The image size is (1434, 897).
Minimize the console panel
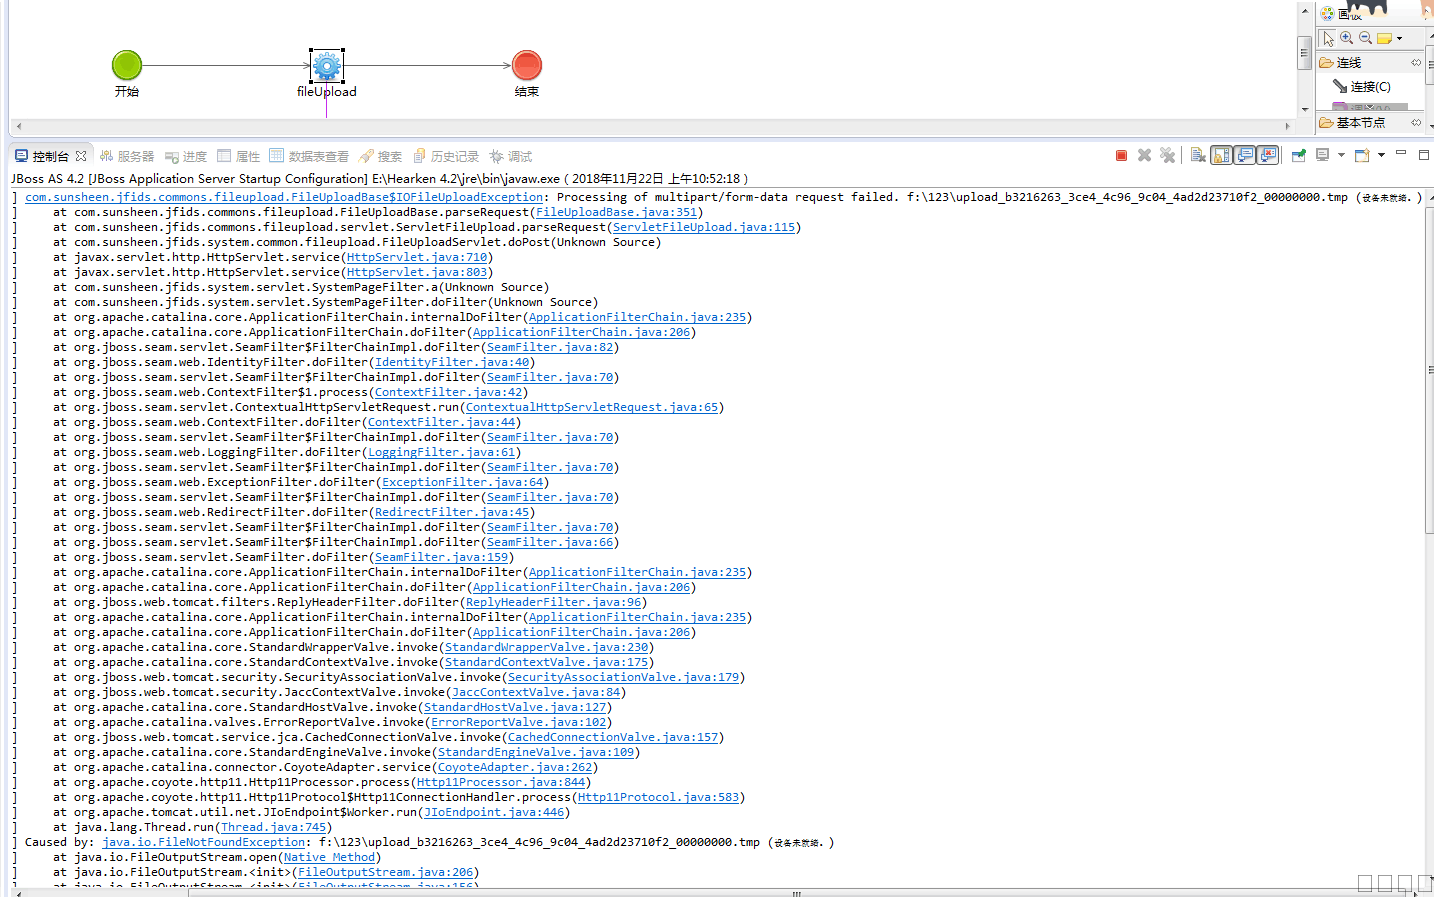tap(1401, 153)
